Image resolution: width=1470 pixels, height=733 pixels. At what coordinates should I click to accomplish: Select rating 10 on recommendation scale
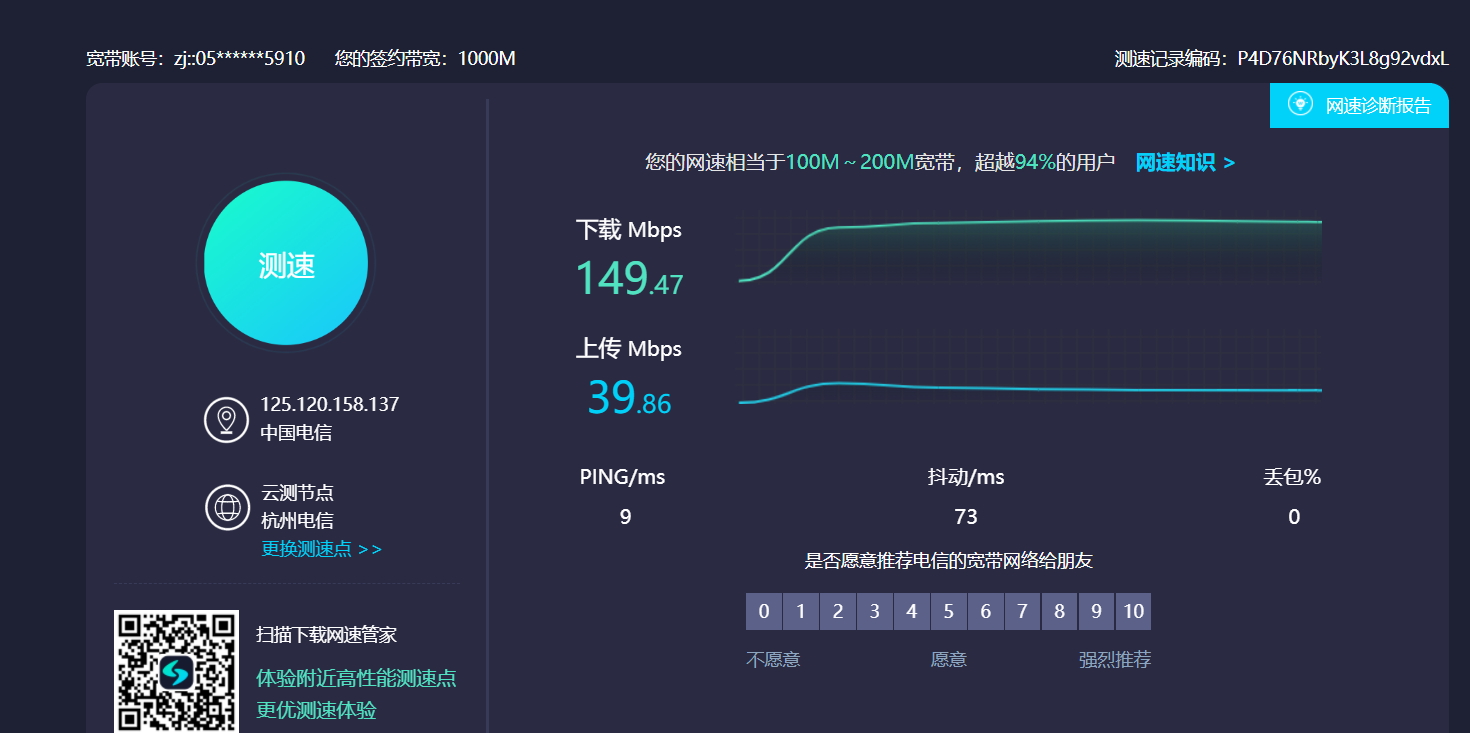pos(1133,611)
